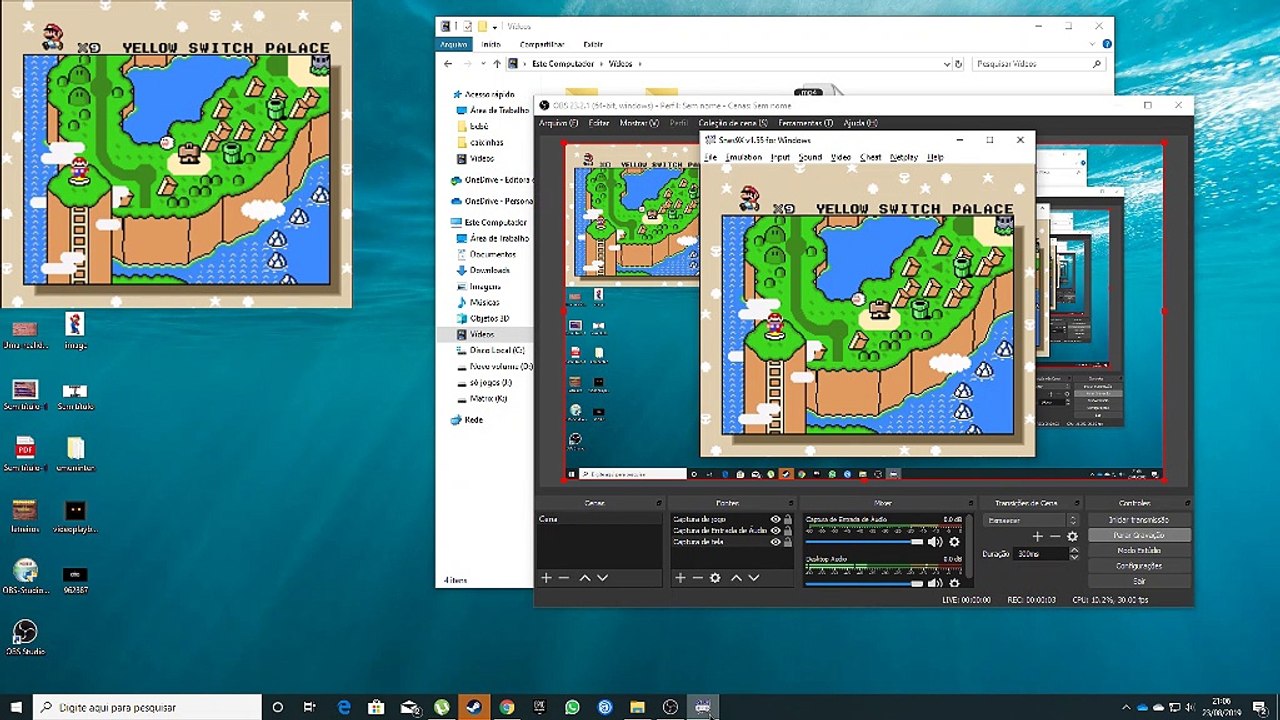1280x720 pixels.
Task: Click Sair button in OBS controls
Action: click(x=1139, y=580)
